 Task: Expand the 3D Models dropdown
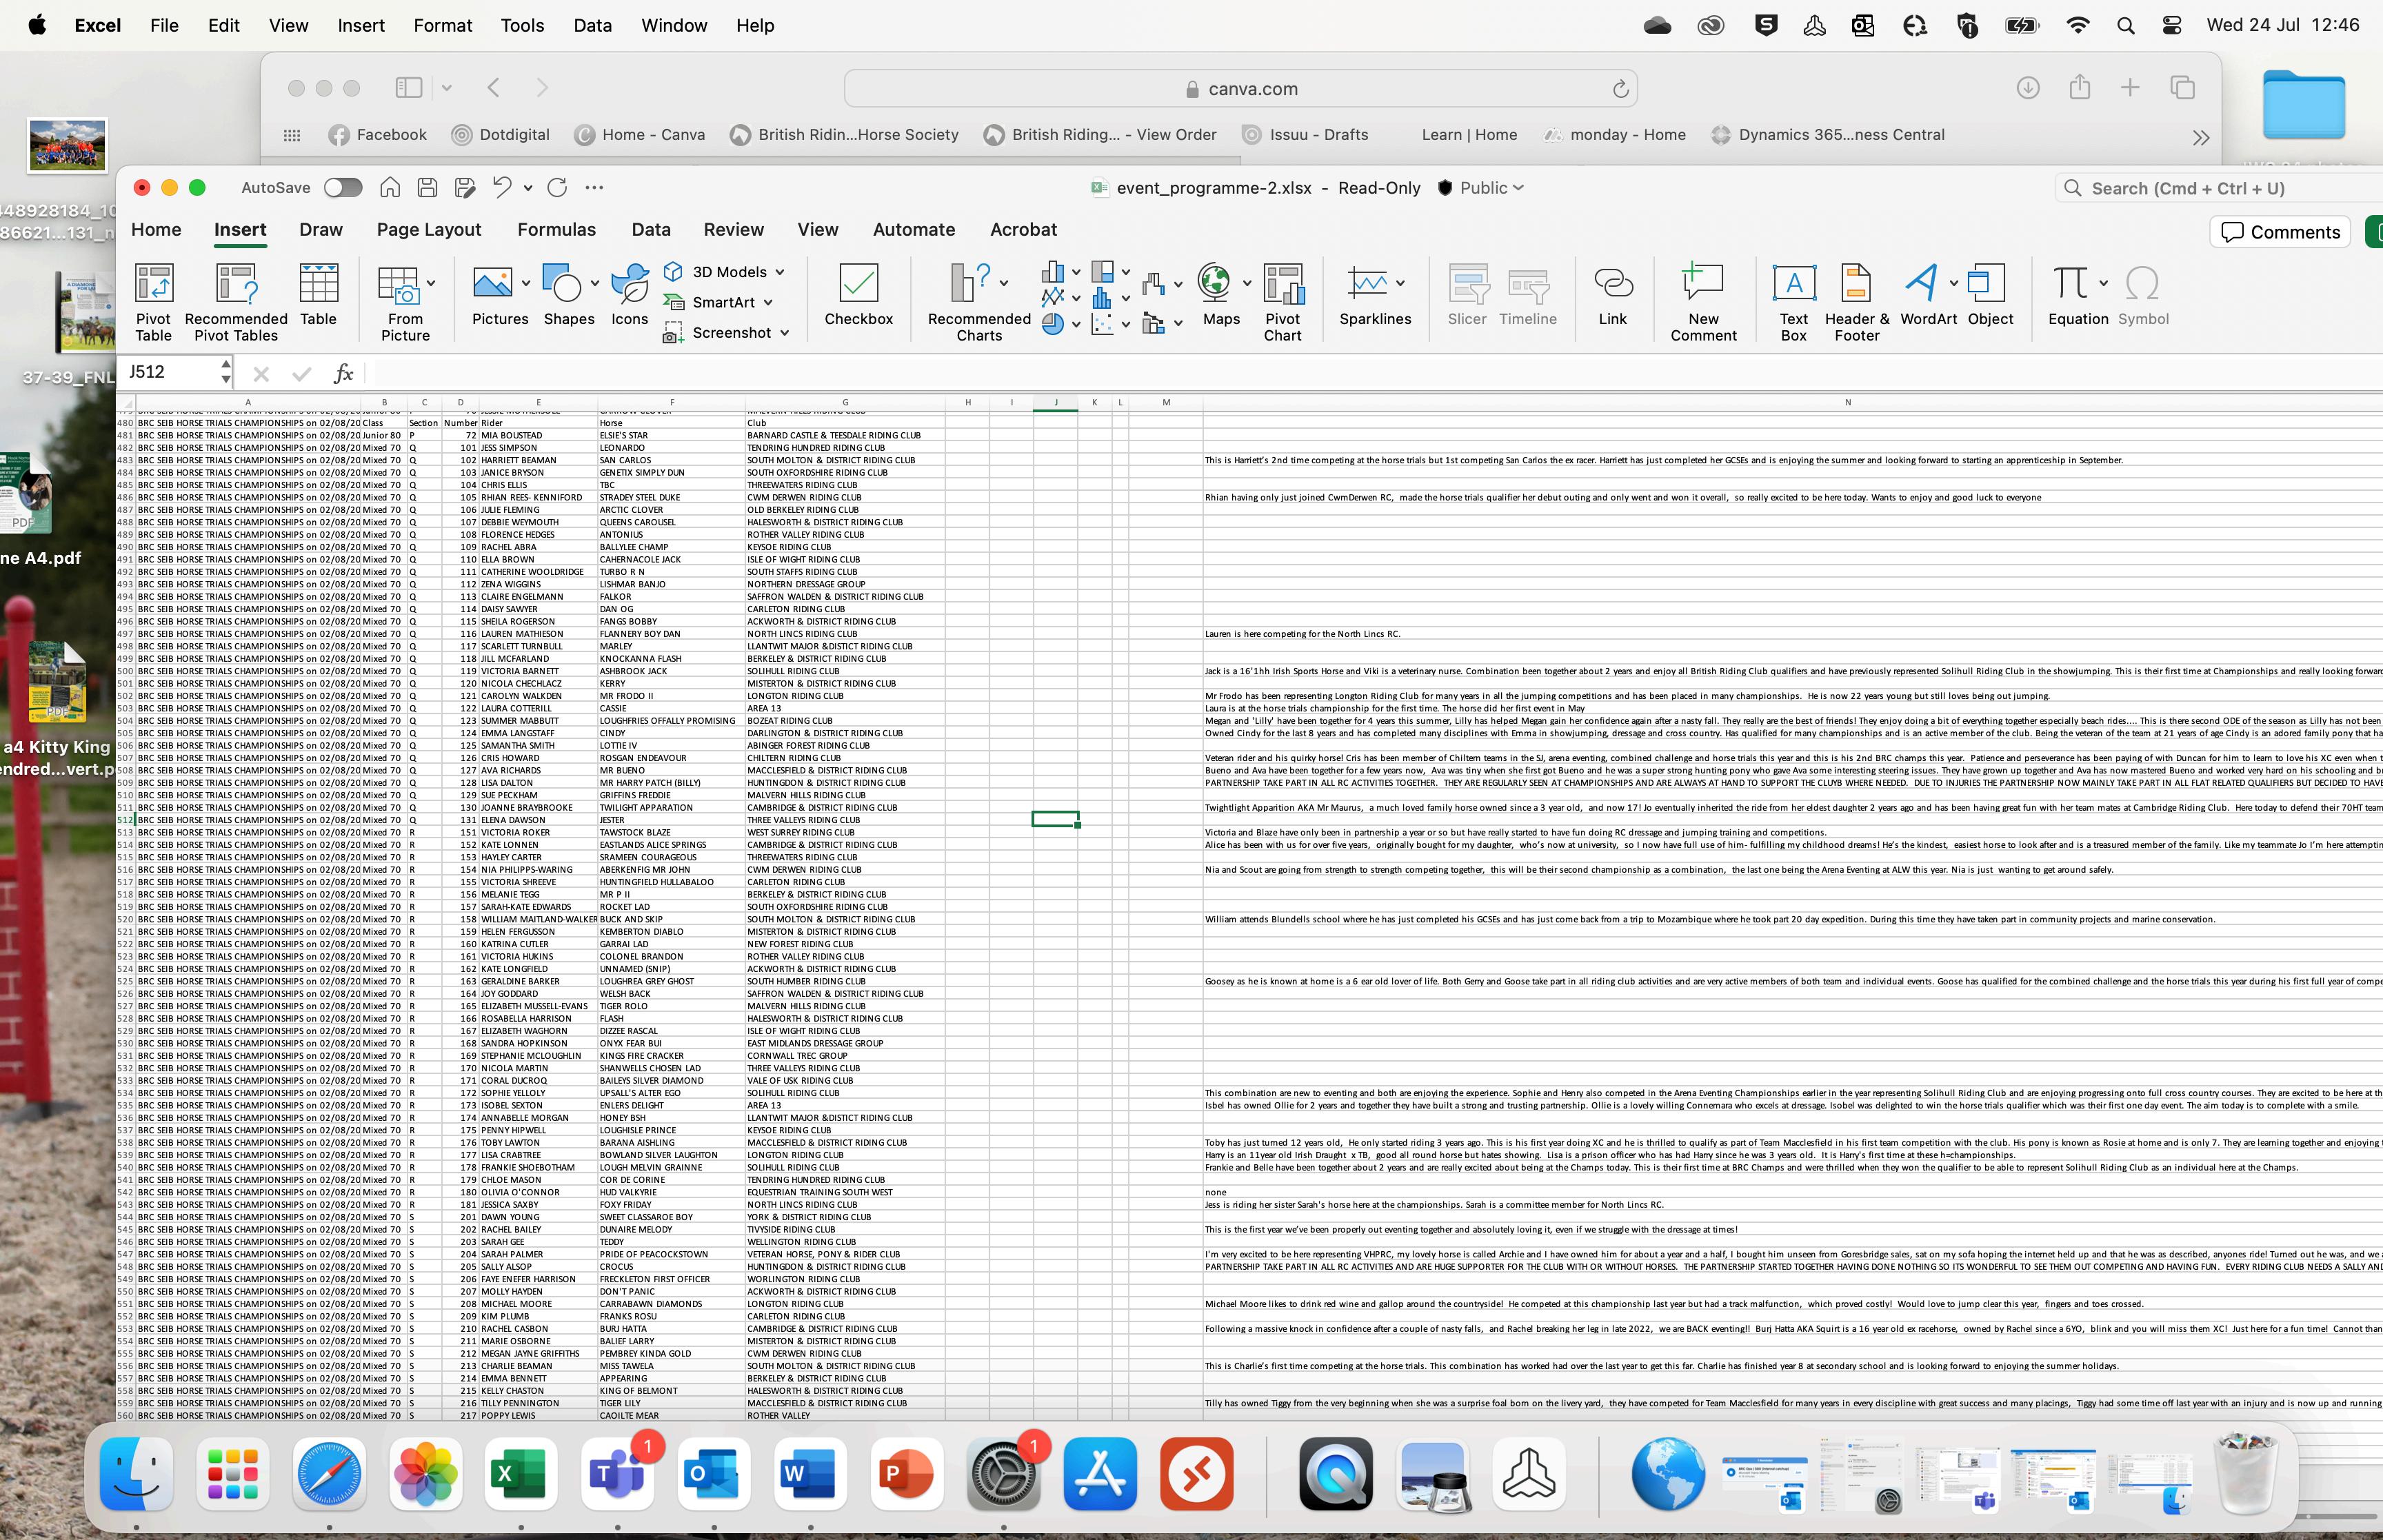click(779, 272)
